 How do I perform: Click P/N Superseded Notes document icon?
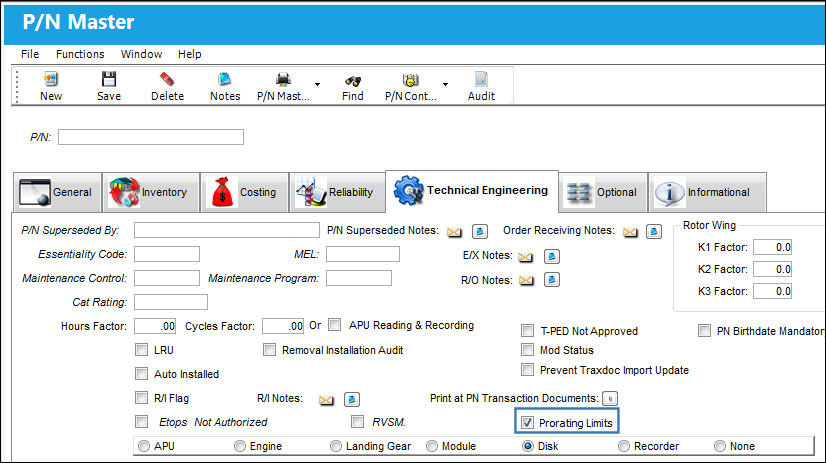click(x=479, y=231)
